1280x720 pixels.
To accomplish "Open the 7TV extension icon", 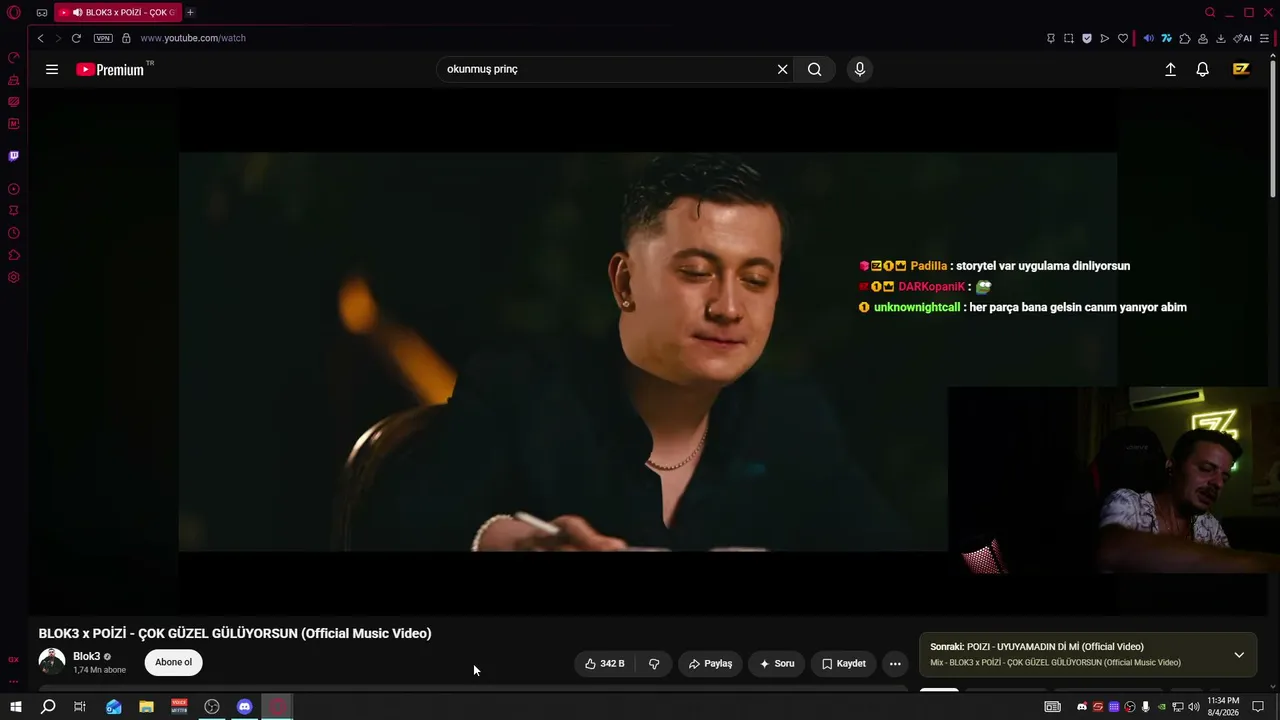I will (x=1167, y=38).
